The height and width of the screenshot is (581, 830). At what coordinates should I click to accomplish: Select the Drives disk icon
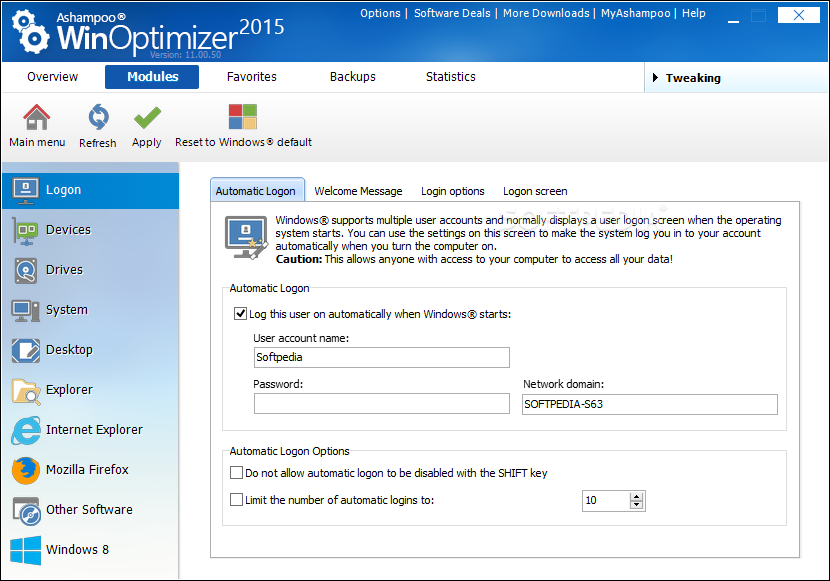pyautogui.click(x=25, y=270)
